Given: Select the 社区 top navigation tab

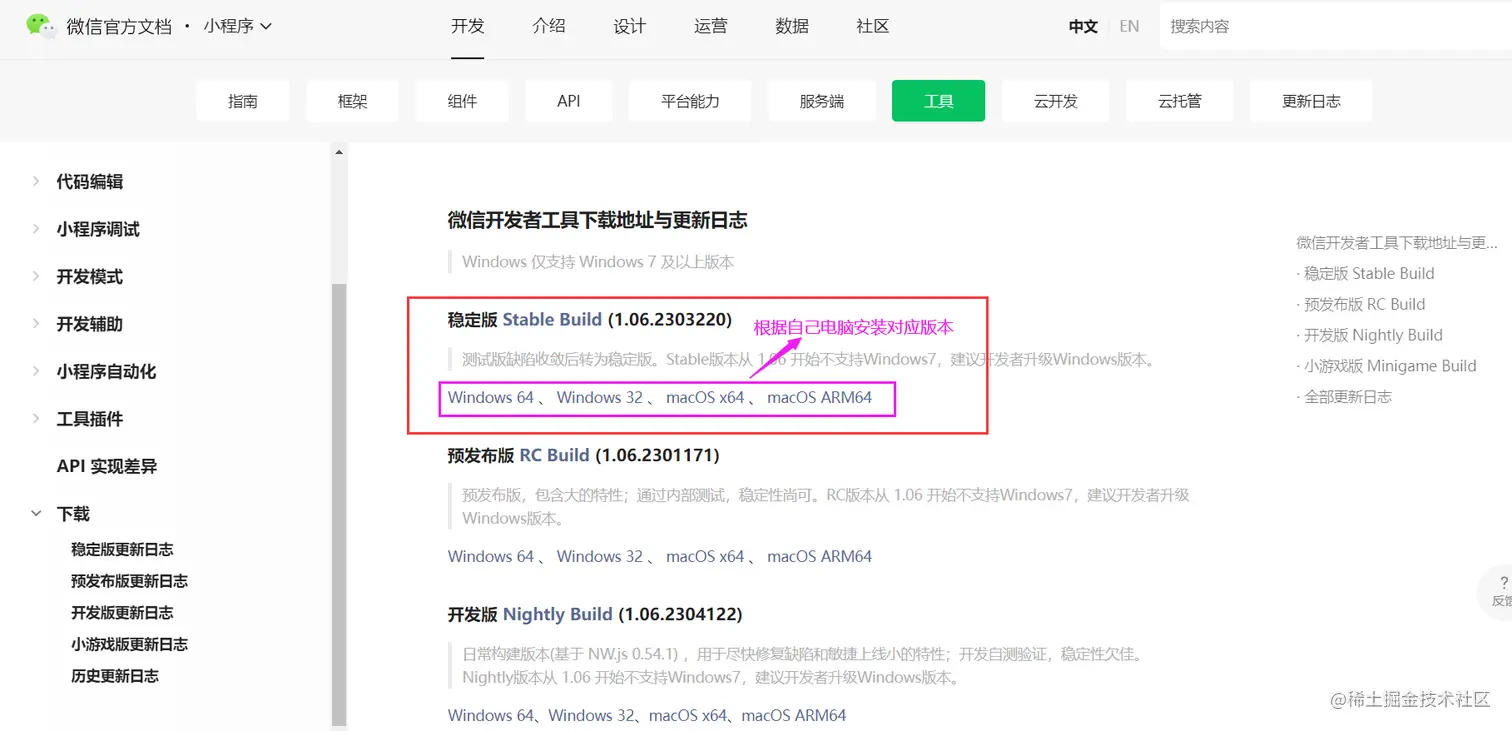Looking at the screenshot, I should 873,26.
